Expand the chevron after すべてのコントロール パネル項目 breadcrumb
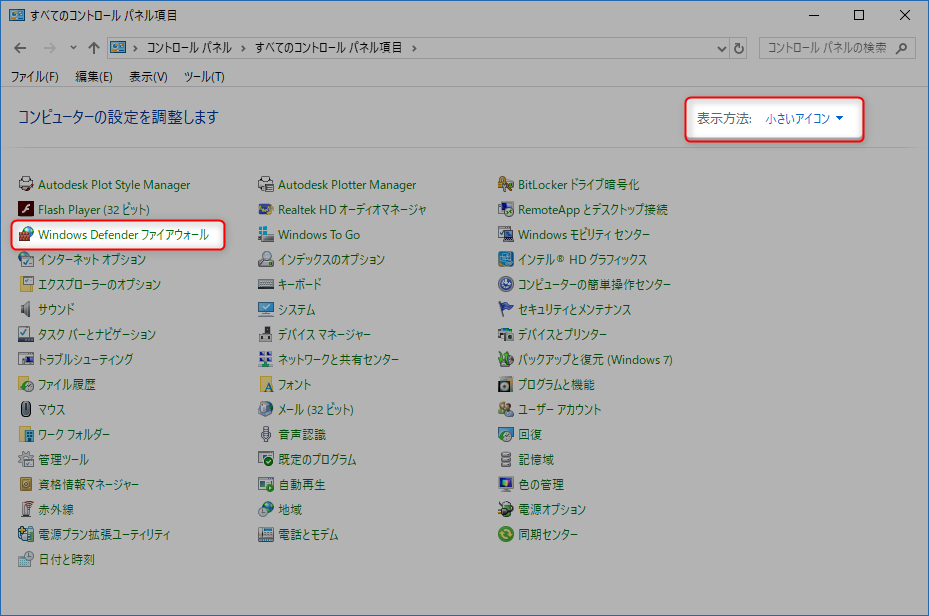Image resolution: width=929 pixels, height=616 pixels. click(x=414, y=48)
